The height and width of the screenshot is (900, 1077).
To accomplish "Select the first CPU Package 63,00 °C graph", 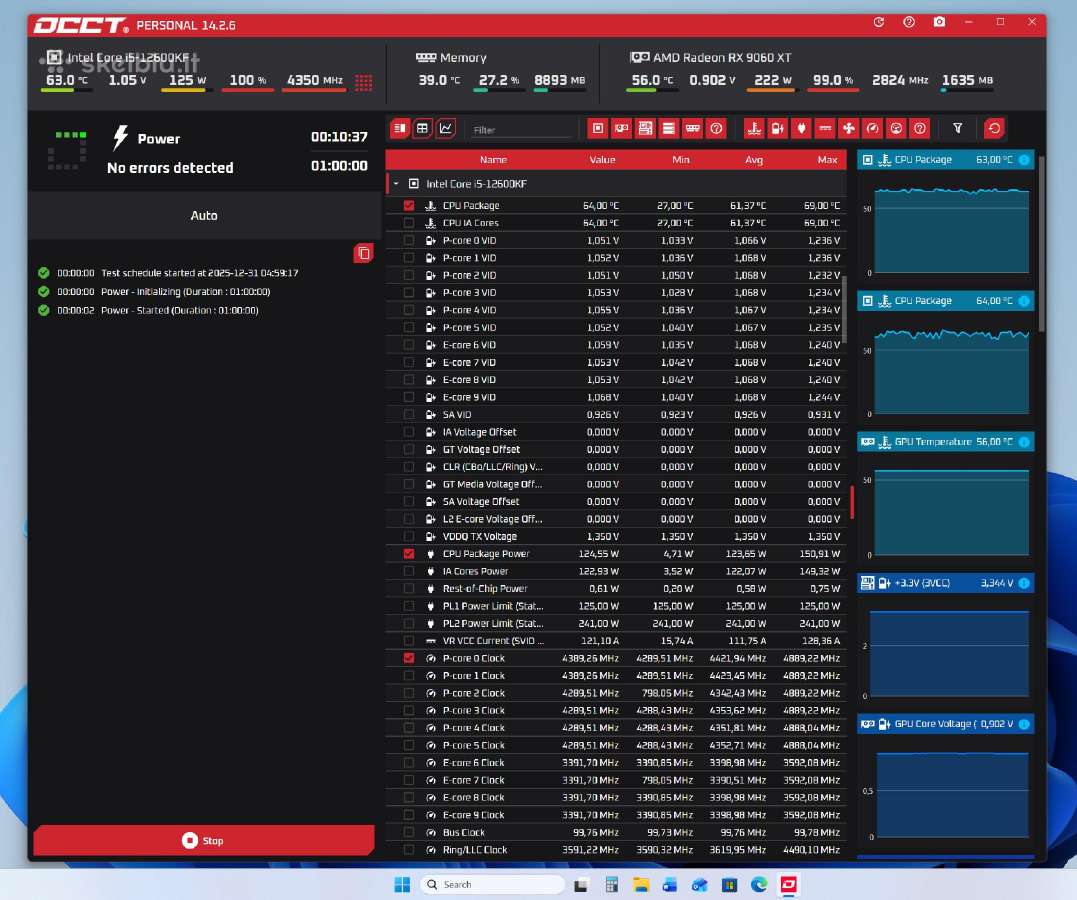I will pyautogui.click(x=946, y=218).
